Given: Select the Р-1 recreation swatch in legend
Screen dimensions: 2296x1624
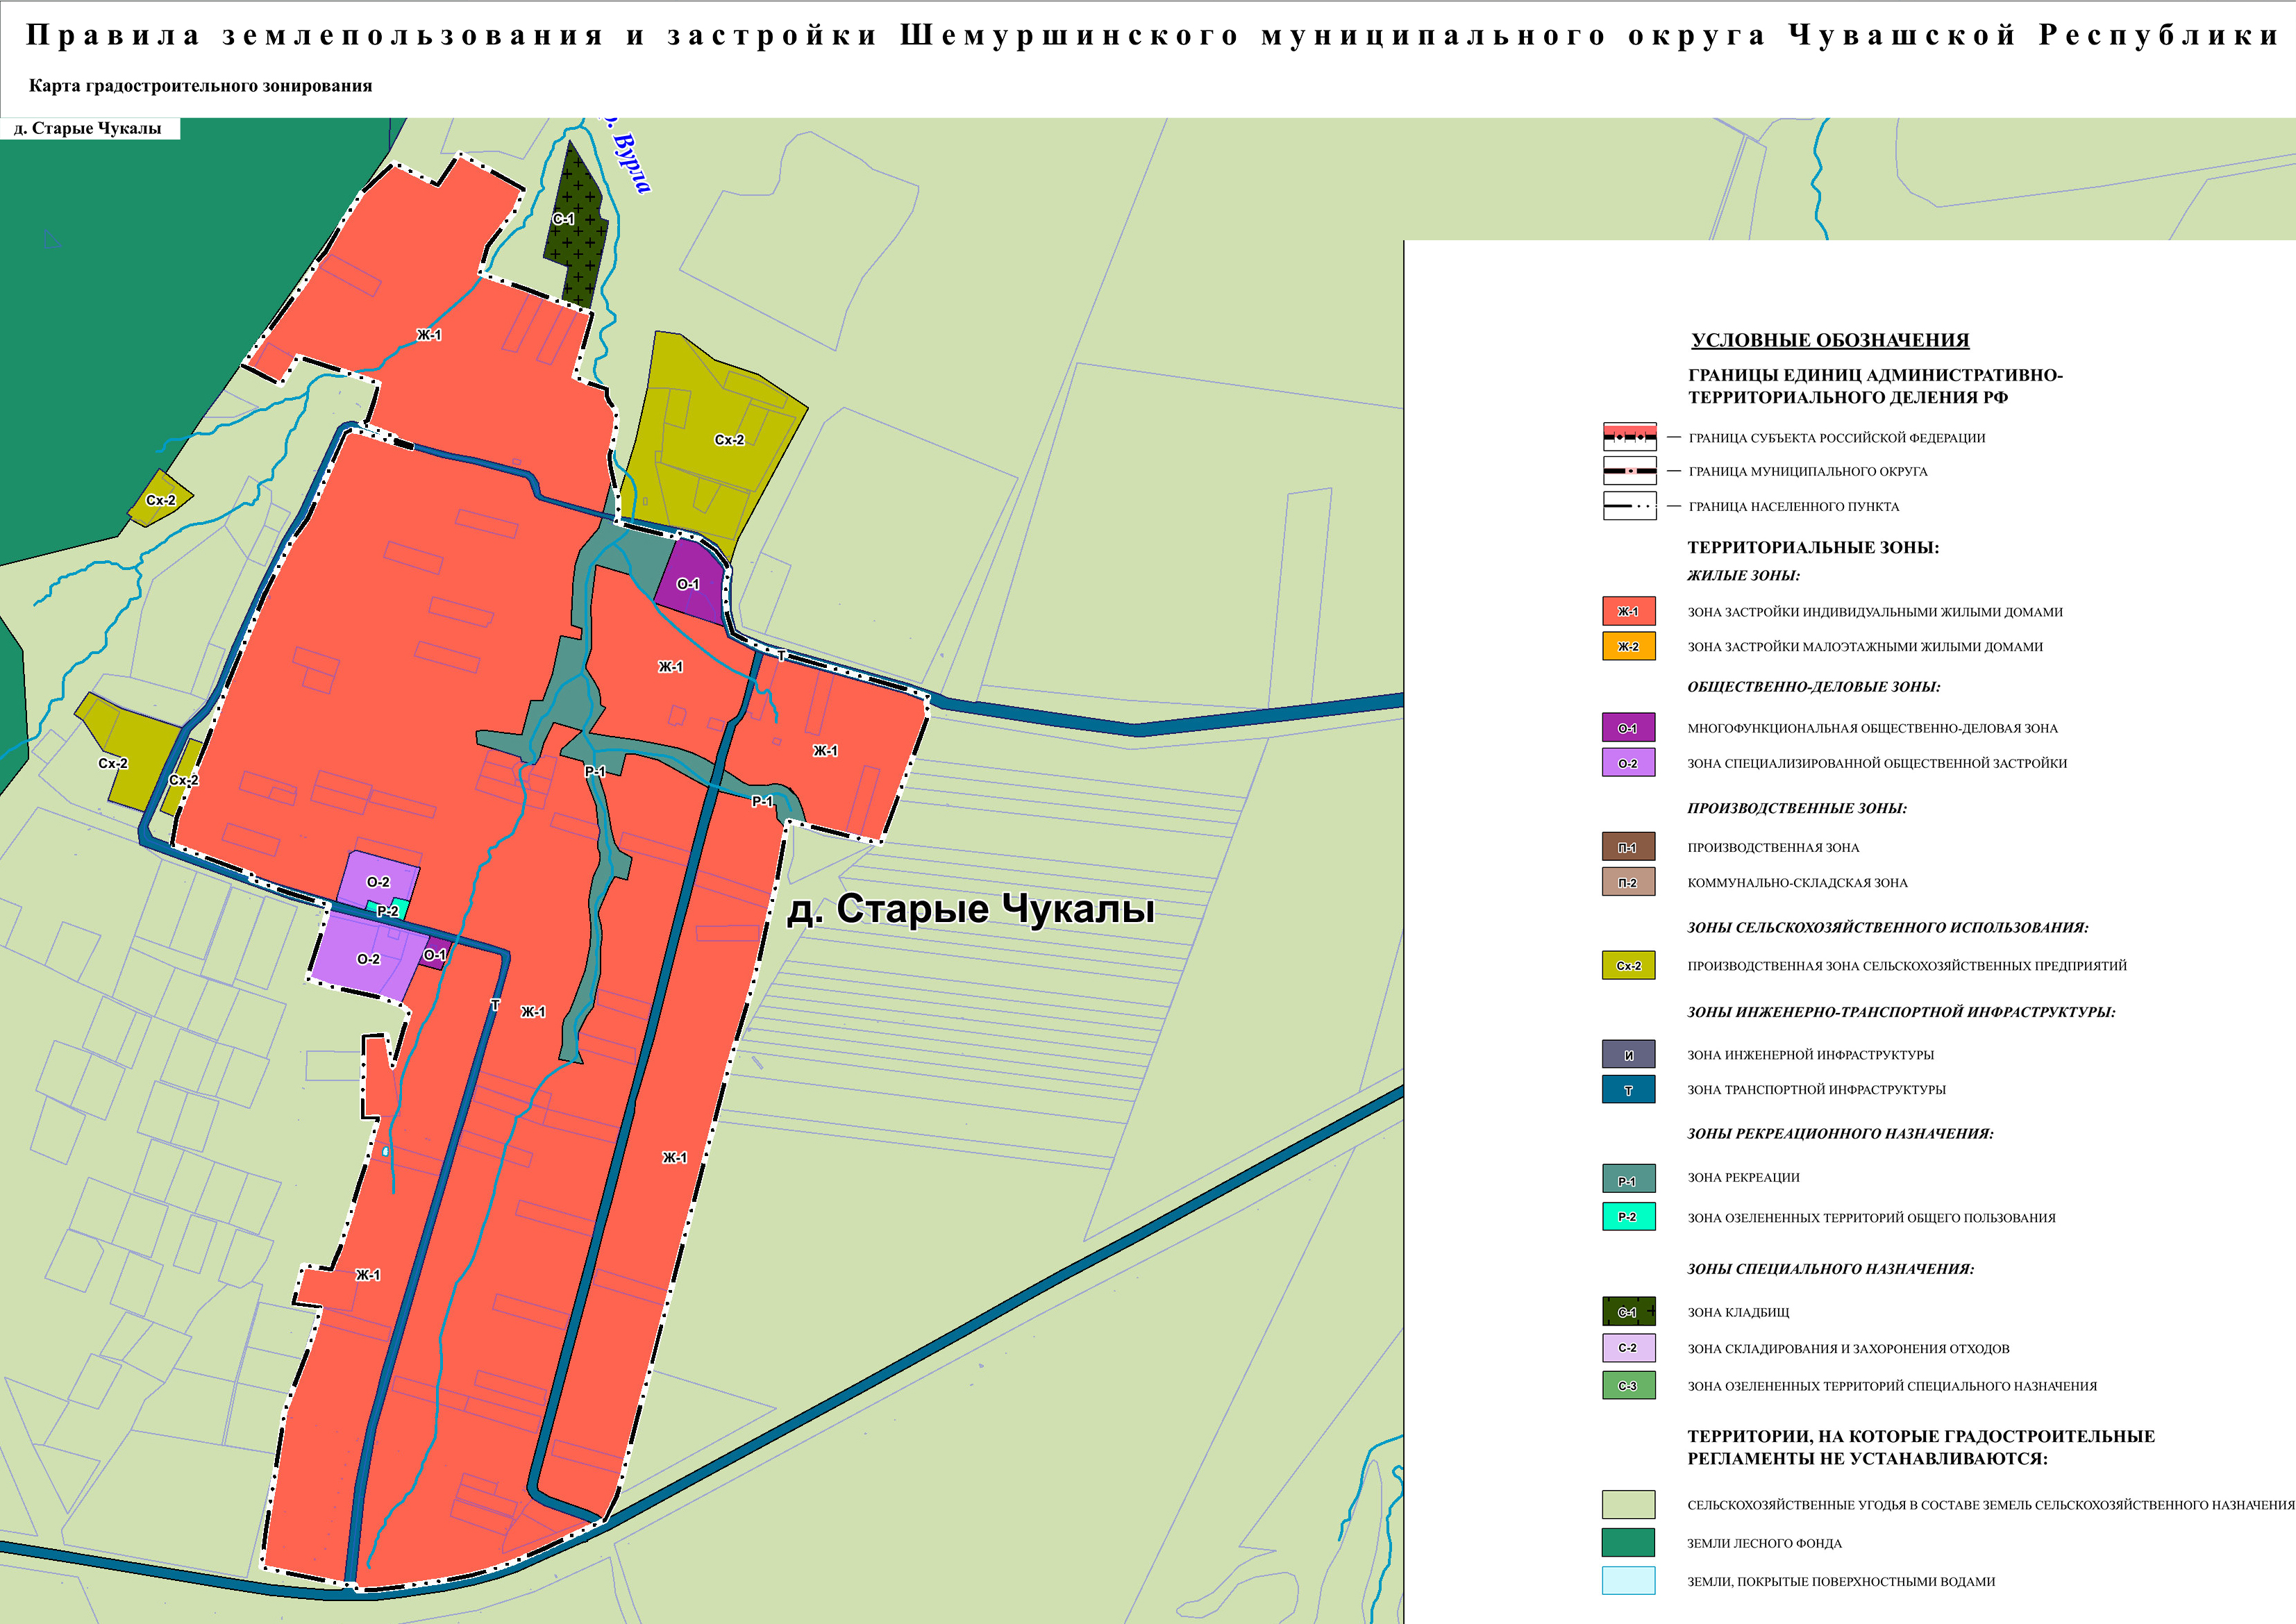Looking at the screenshot, I should point(1628,1178).
